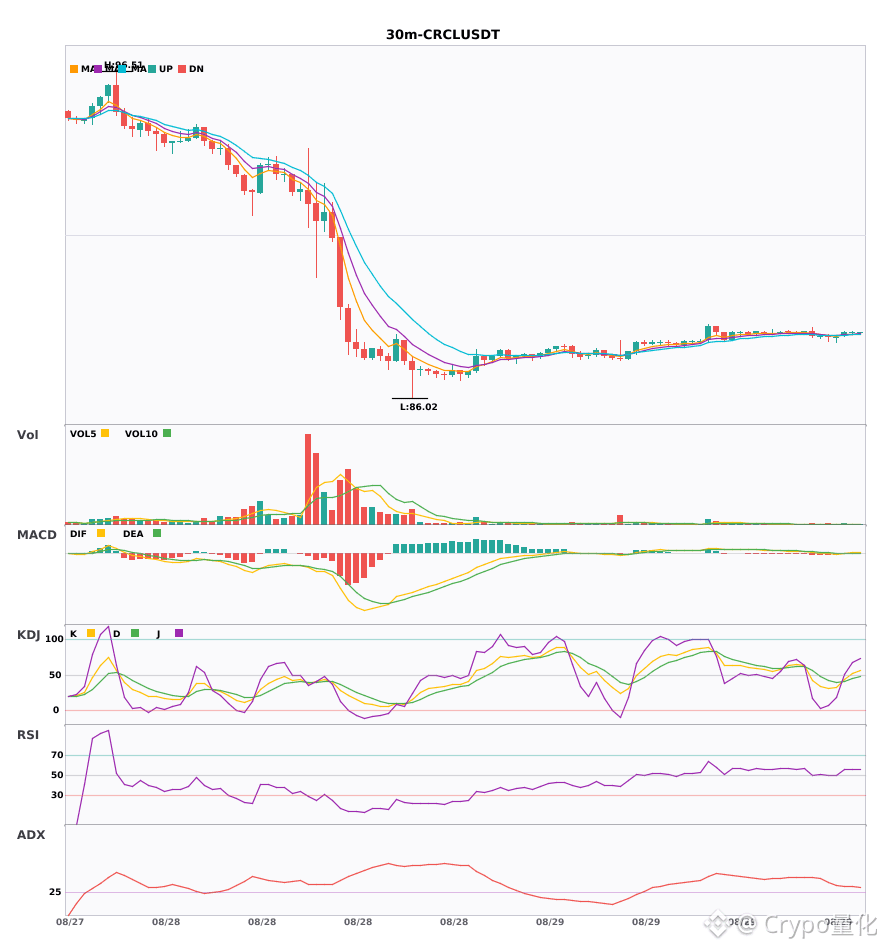Screen dimensions: 885x950
Task: Click the purple J legend swatch
Action: tap(179, 633)
